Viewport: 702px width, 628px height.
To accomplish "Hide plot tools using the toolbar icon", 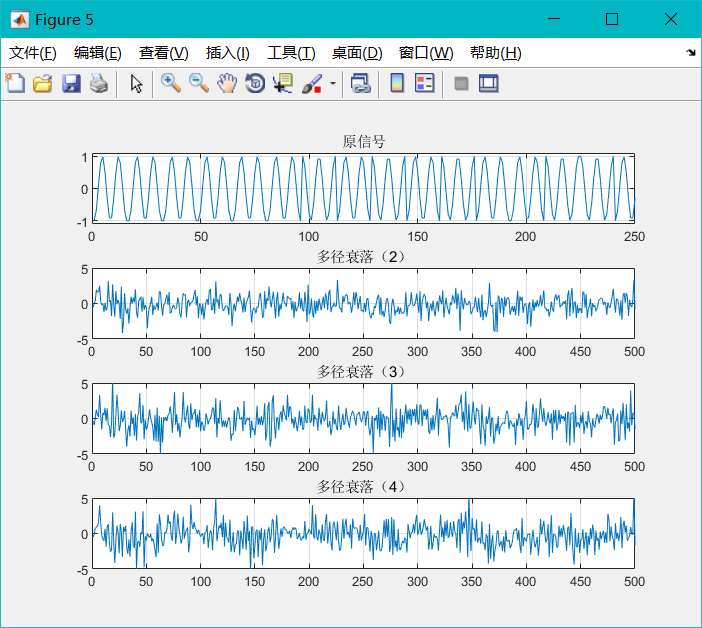I will coord(461,84).
